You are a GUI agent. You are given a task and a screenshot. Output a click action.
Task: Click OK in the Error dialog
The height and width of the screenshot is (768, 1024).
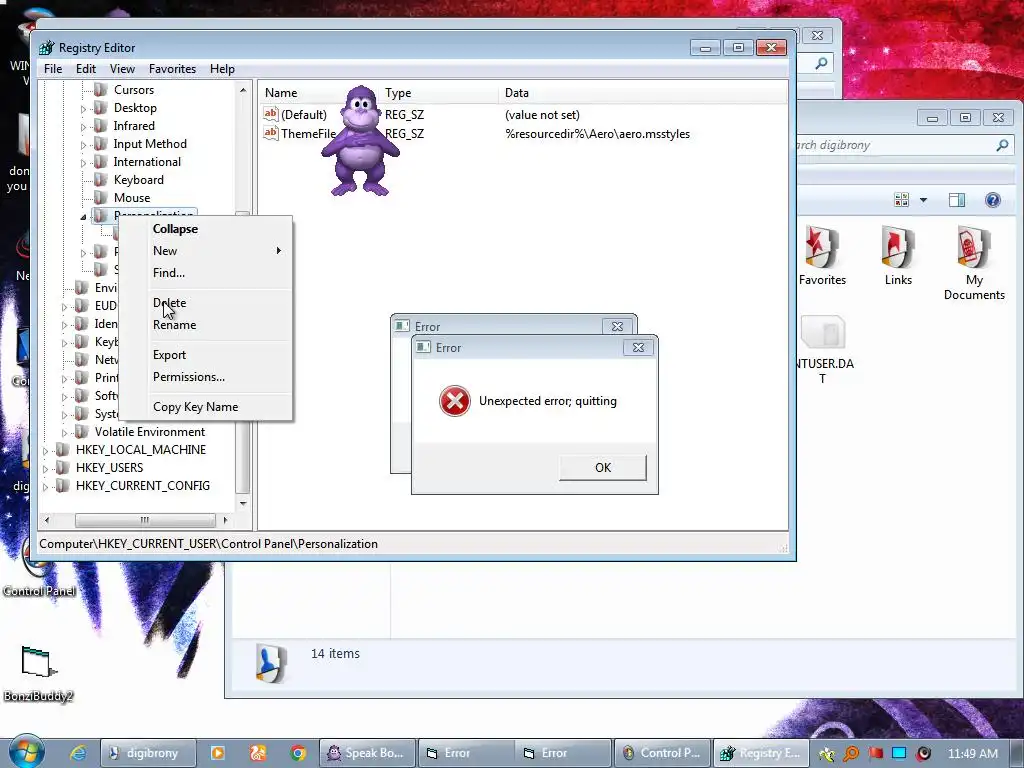[x=603, y=468]
